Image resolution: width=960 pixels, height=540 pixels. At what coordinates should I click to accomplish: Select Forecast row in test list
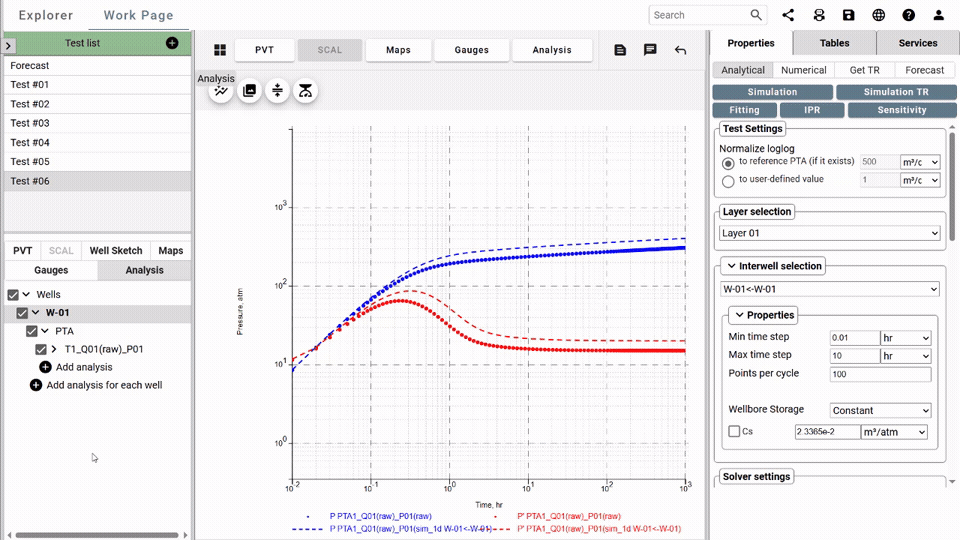pos(98,66)
